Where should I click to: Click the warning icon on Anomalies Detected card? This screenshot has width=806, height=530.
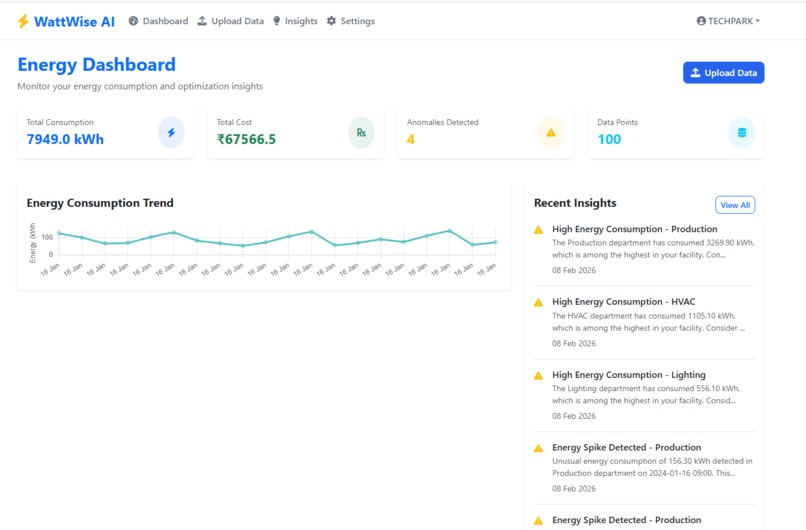[551, 133]
